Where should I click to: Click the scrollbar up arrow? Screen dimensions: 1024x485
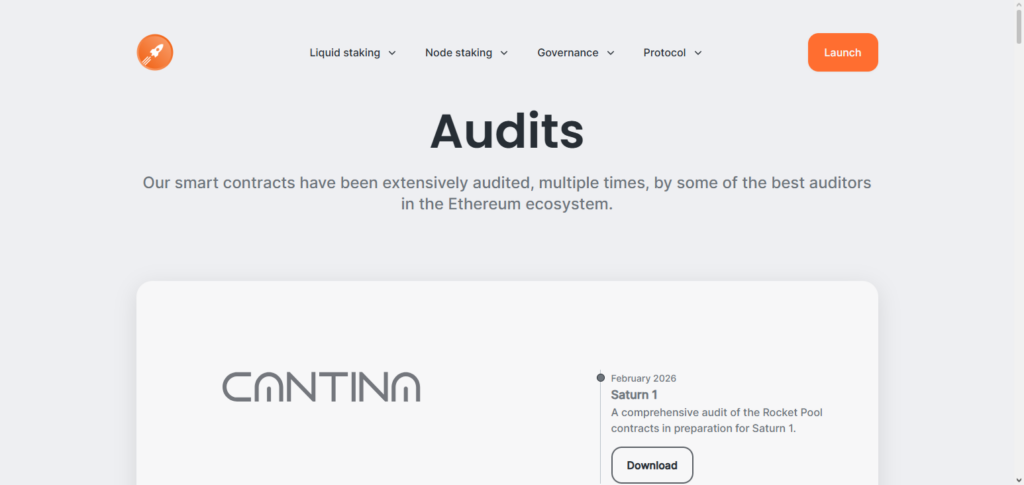coord(1018,5)
